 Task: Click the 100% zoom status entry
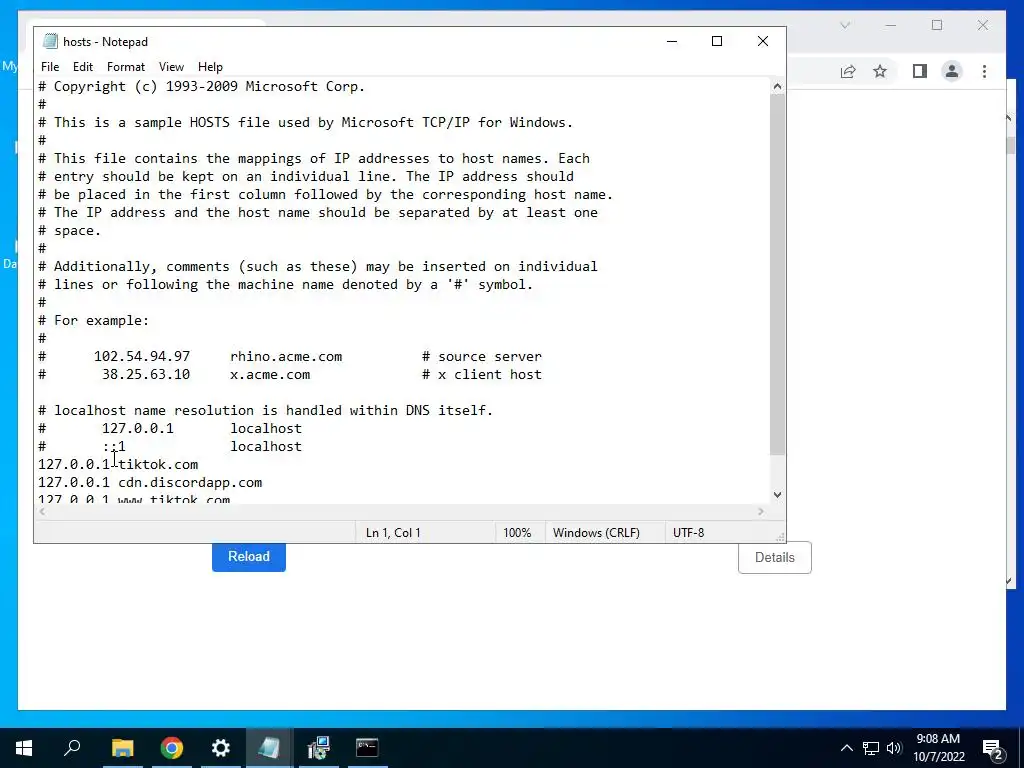tap(517, 532)
